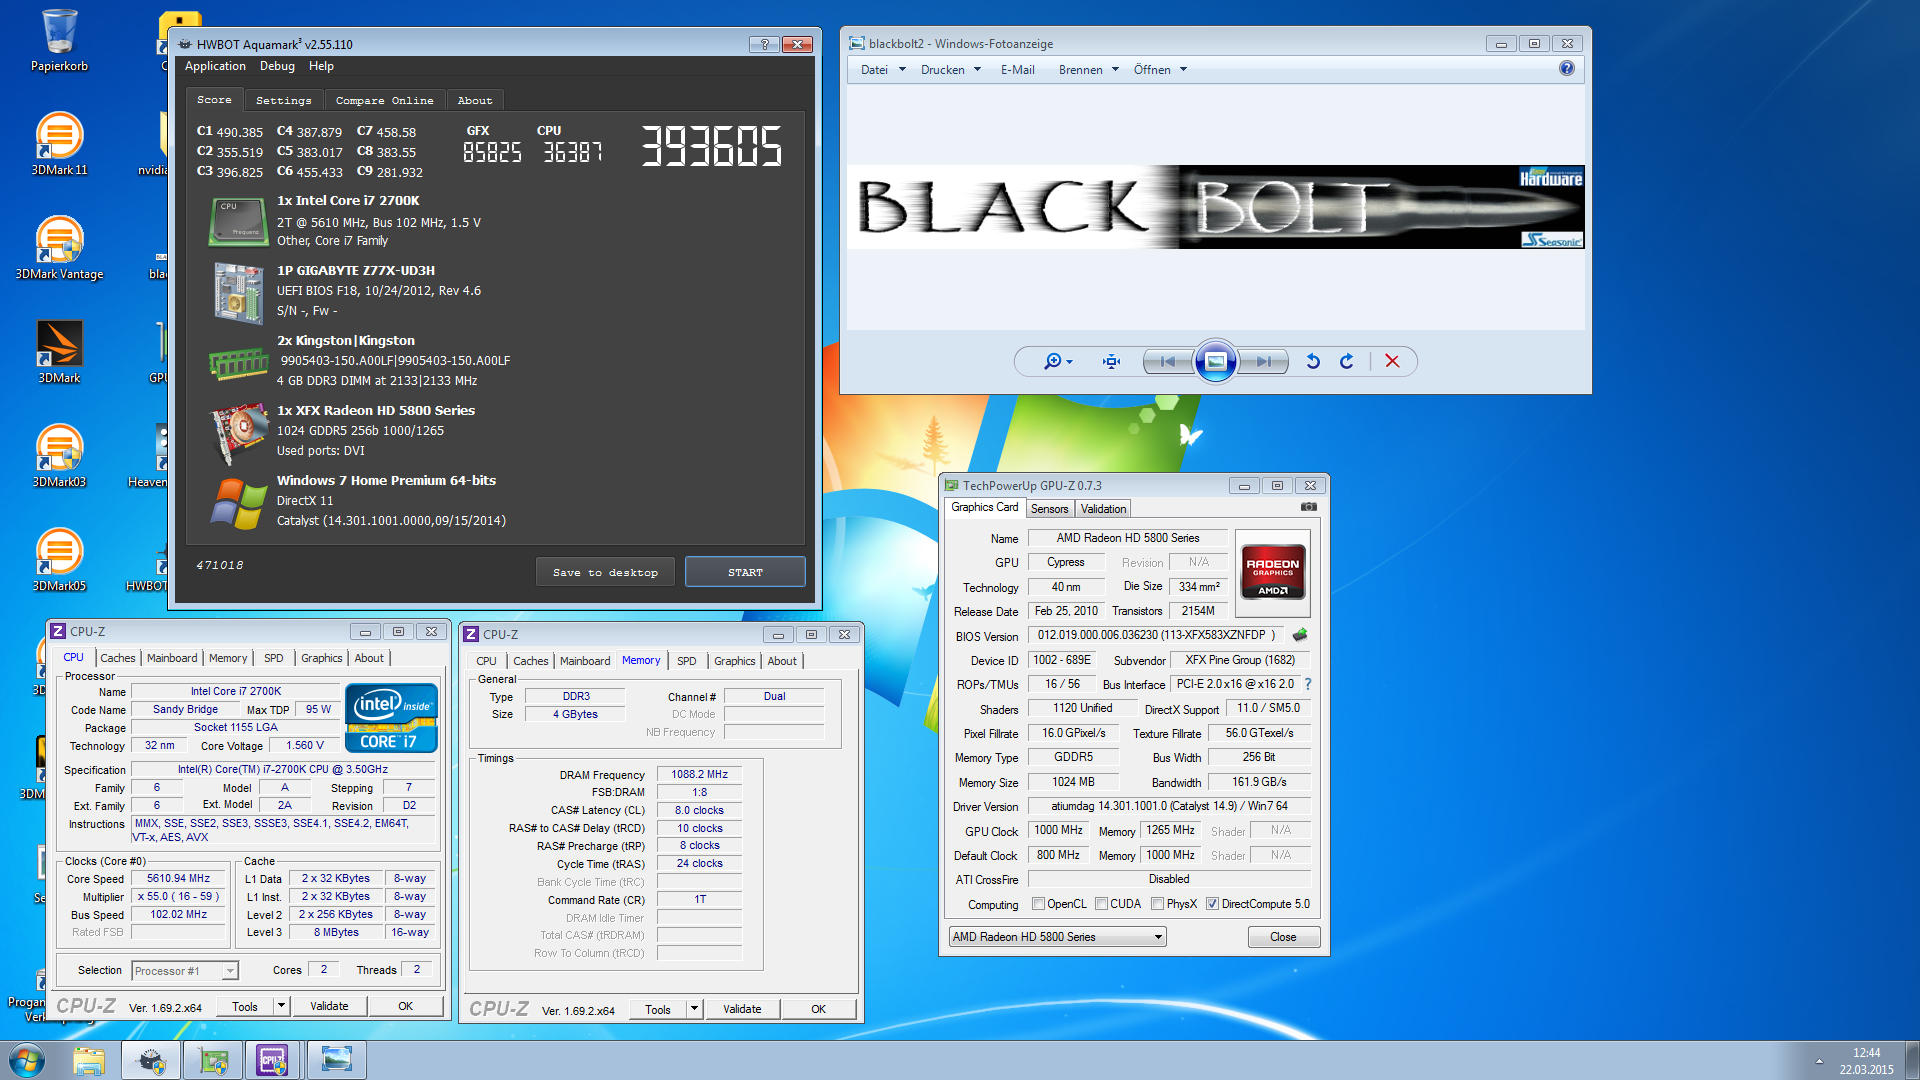1920x1080 pixels.
Task: Click Radeon Graphics logo in GPU-Z
Action: click(x=1272, y=571)
